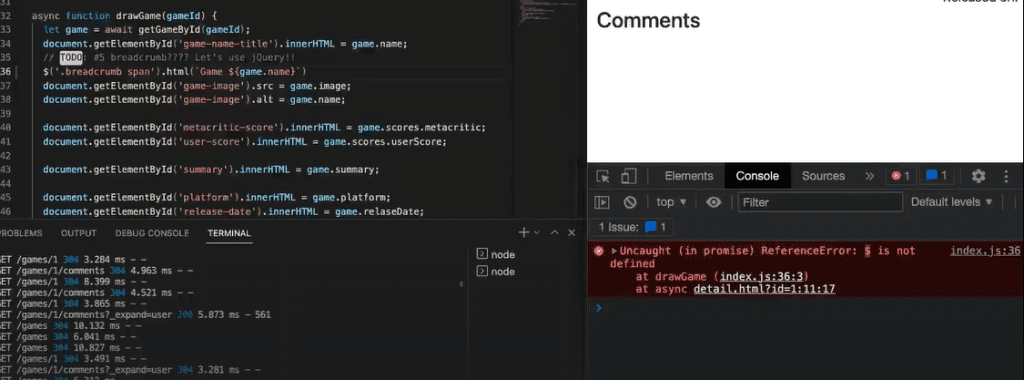The height and width of the screenshot is (380, 1024).
Task: Open the DevTools three-dot customize menu
Action: point(1006,176)
